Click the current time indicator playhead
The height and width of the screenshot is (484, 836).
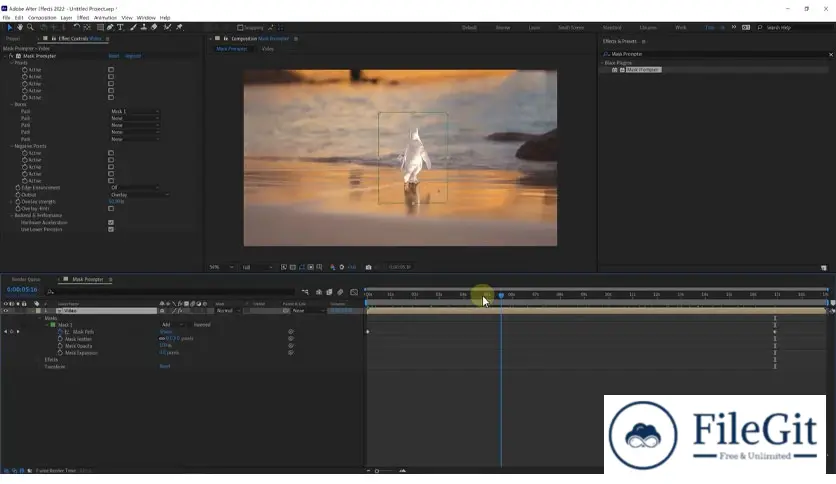(501, 295)
